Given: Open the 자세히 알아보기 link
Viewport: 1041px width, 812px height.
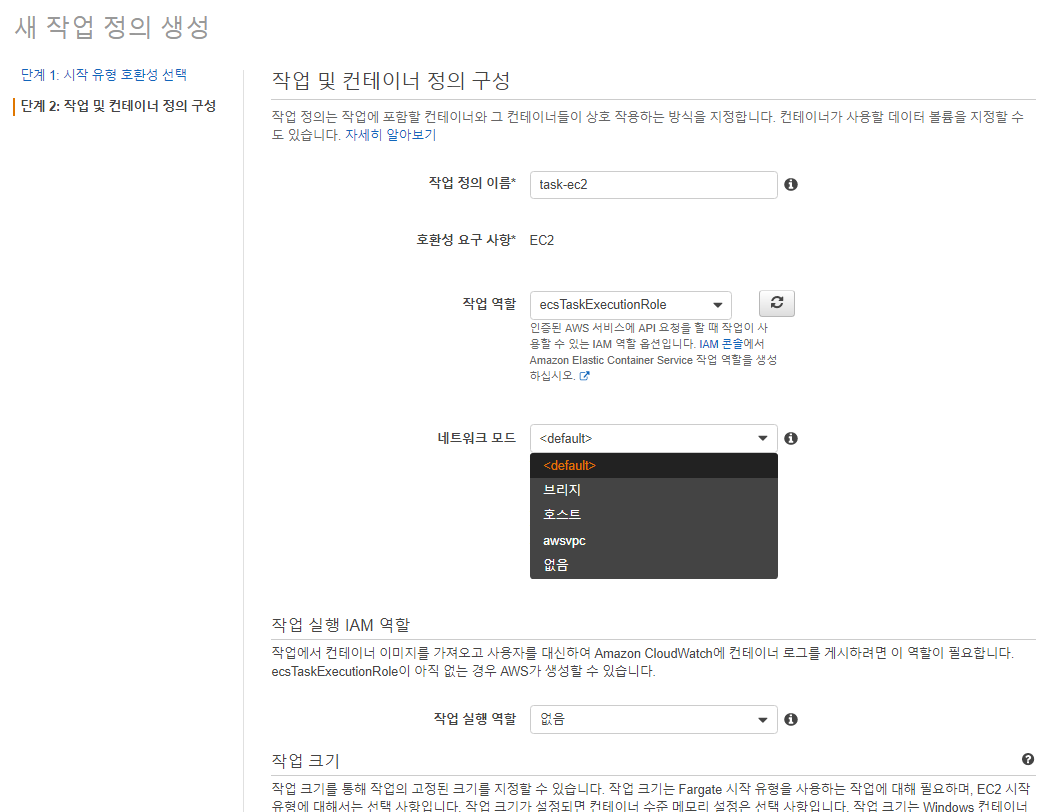Looking at the screenshot, I should tap(390, 135).
